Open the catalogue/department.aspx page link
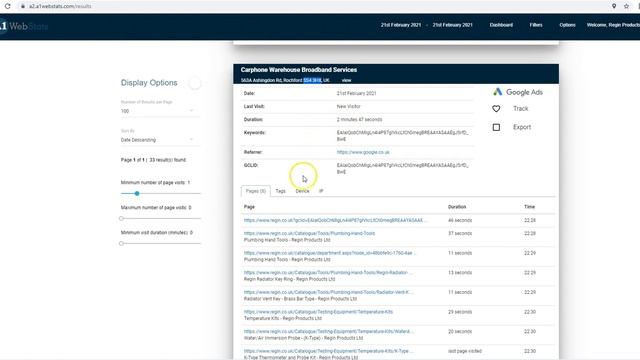The height and width of the screenshot is (360, 640). pos(330,253)
